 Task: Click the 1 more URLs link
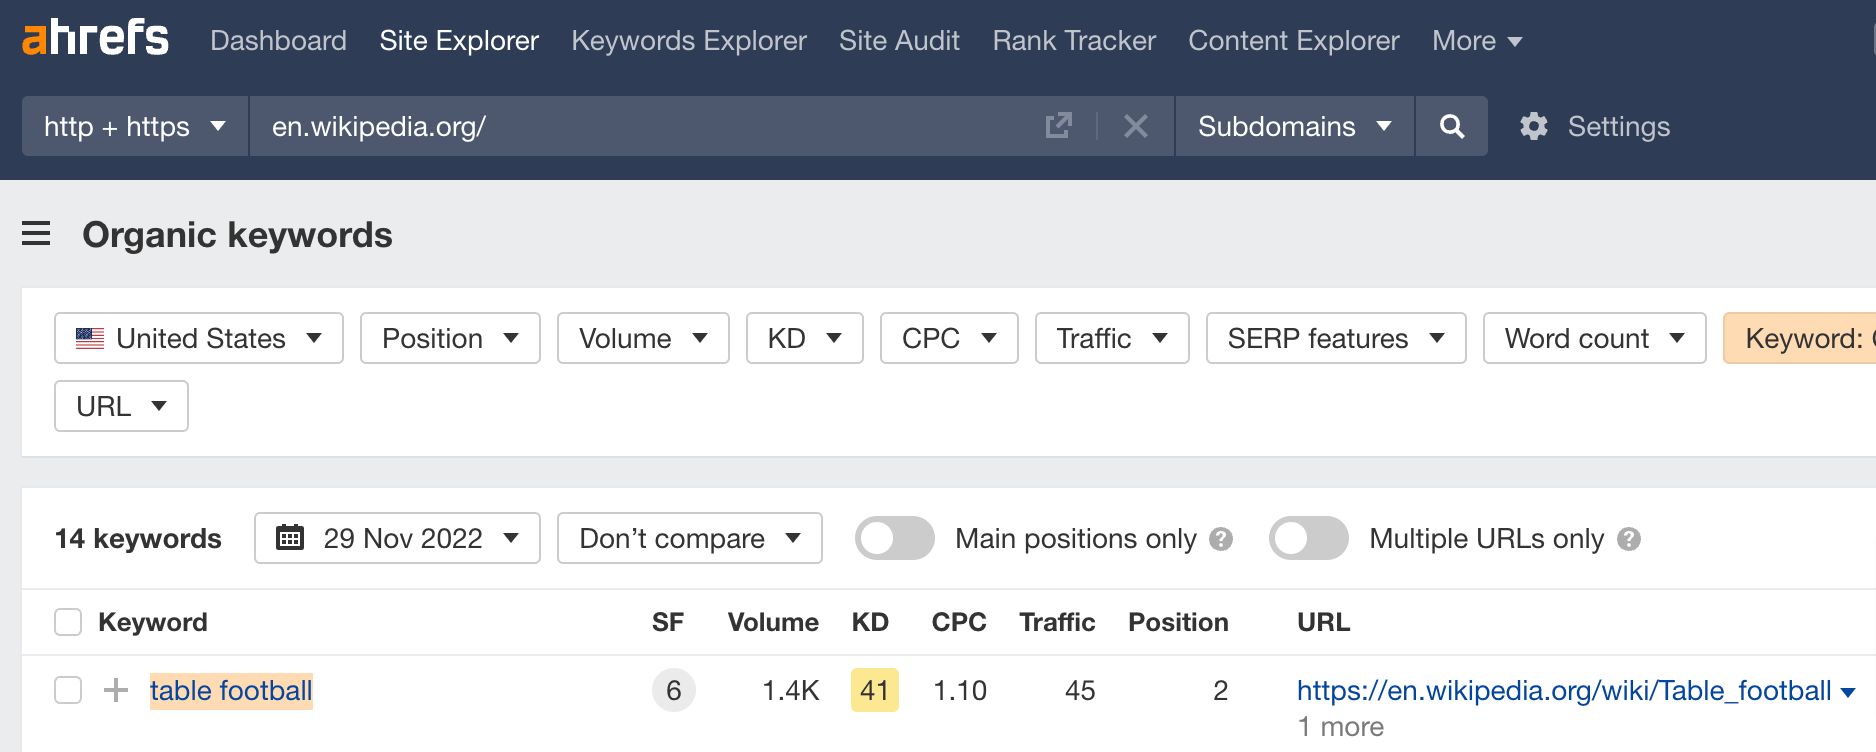point(1340,727)
